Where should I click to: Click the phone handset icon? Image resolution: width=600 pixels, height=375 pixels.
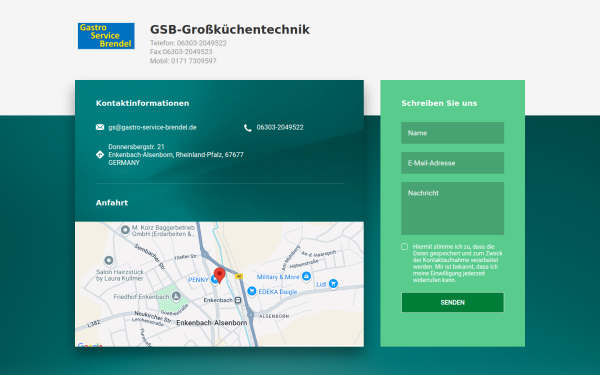click(x=248, y=128)
